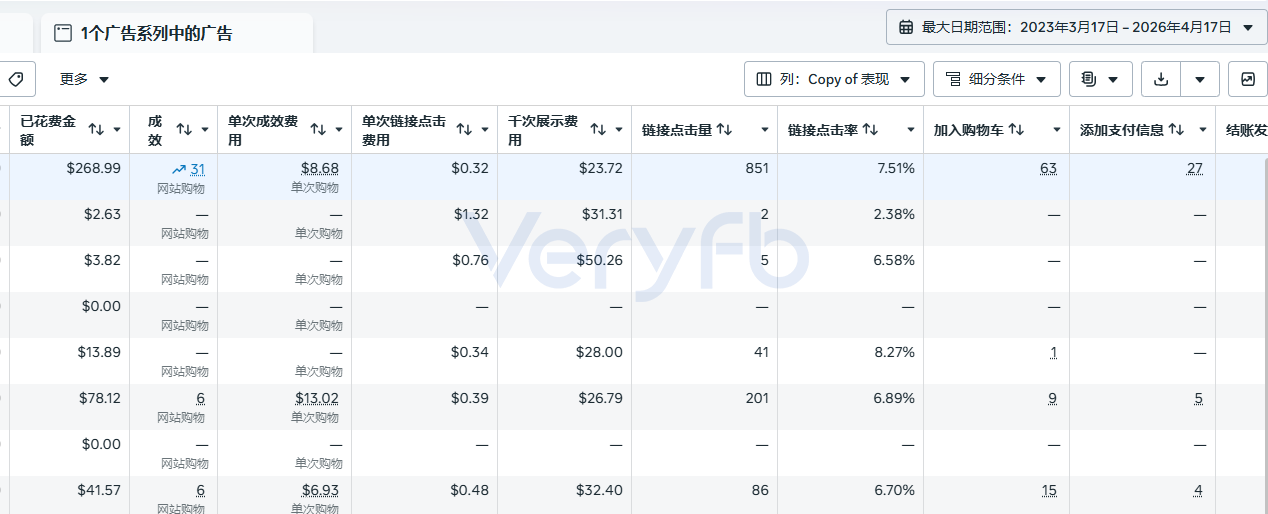Click the $78.12 amount spent cell
This screenshot has width=1268, height=514.
pos(100,398)
